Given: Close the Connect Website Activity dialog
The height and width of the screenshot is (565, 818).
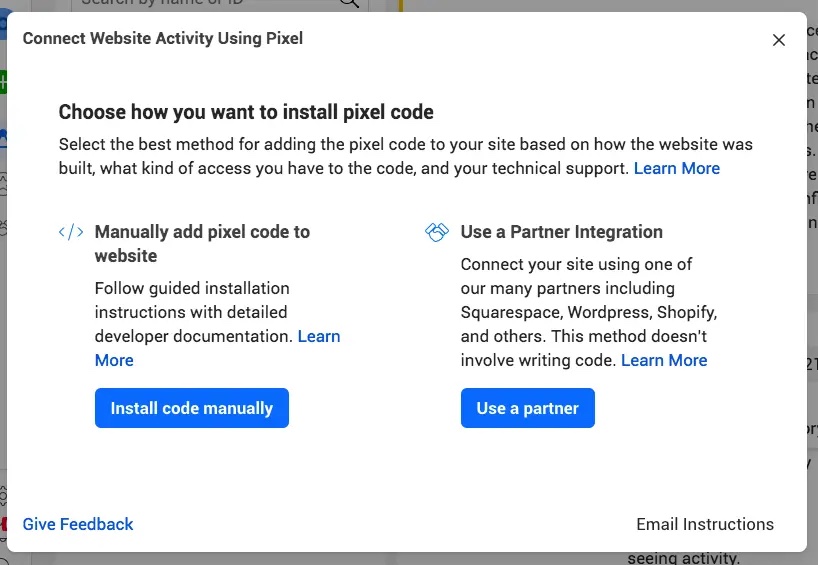Looking at the screenshot, I should (779, 40).
